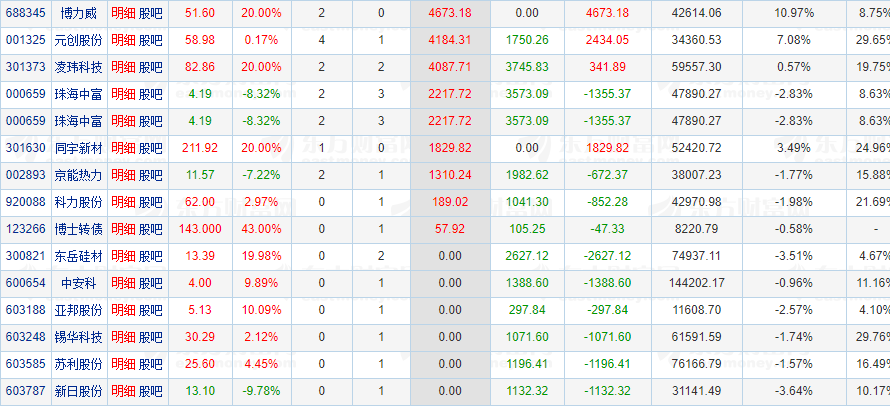Select the 43.00% change value

coord(261,229)
